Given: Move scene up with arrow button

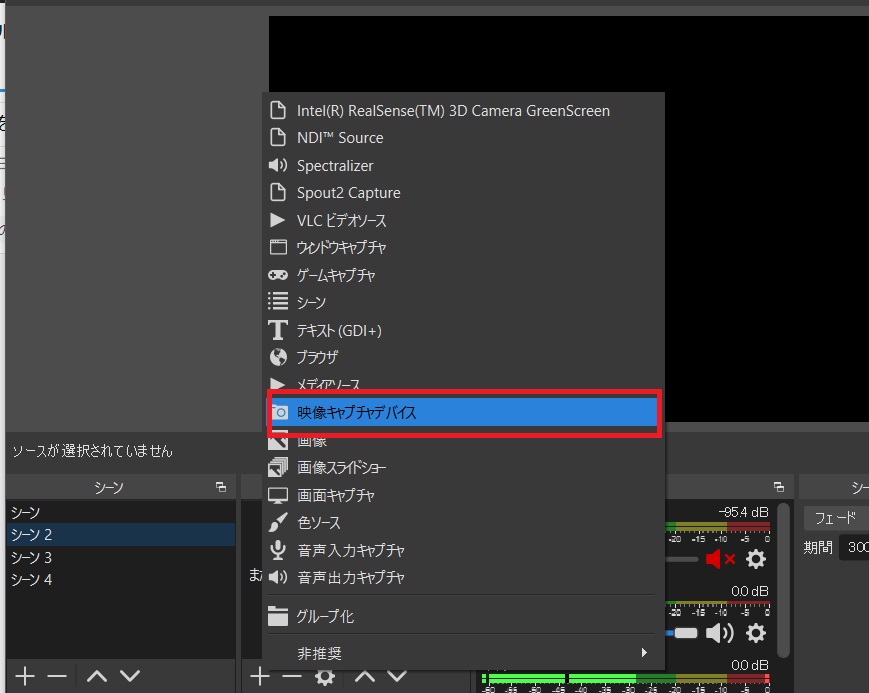Looking at the screenshot, I should click(97, 676).
